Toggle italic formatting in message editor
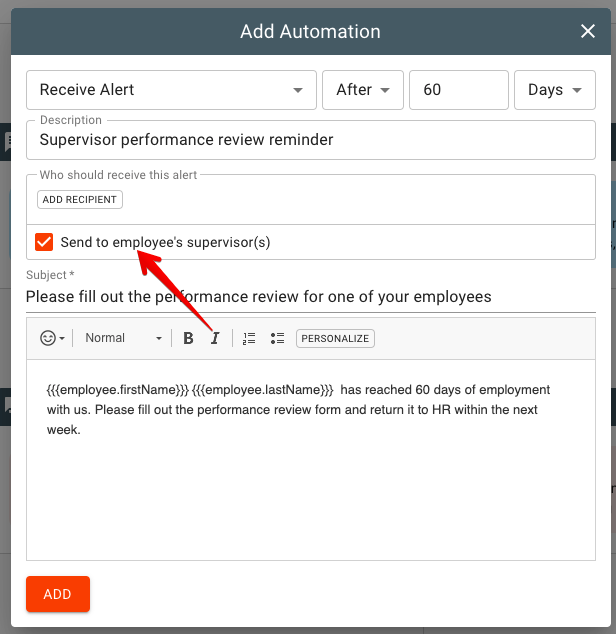 point(215,338)
